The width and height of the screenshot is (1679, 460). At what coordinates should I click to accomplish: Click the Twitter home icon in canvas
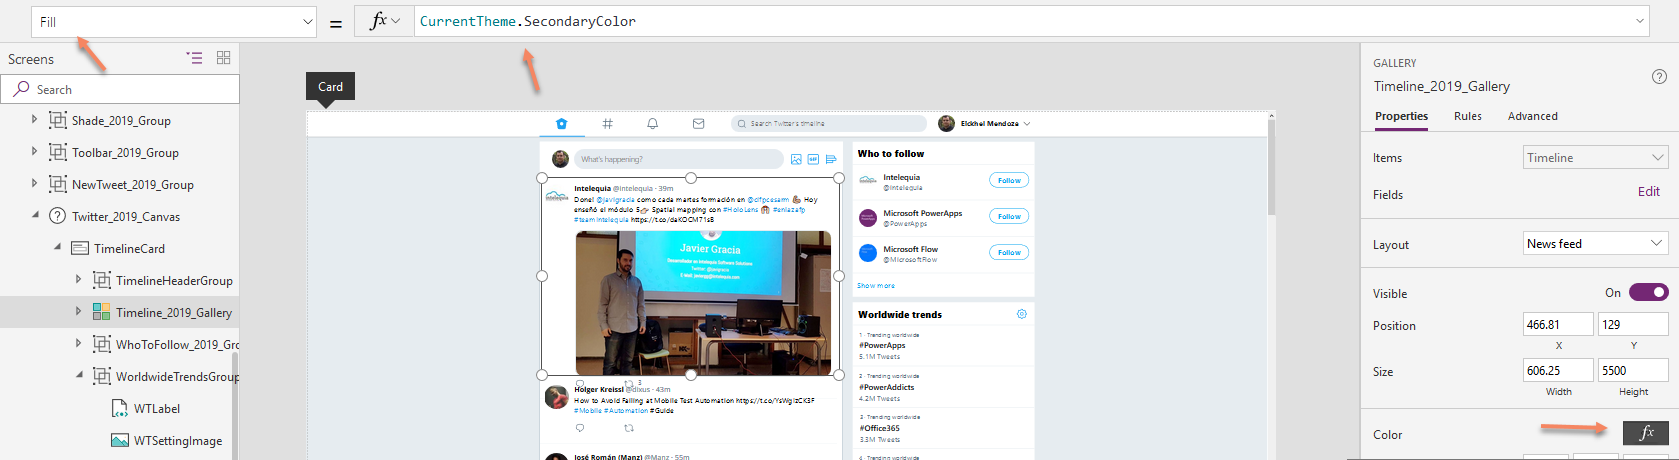561,124
